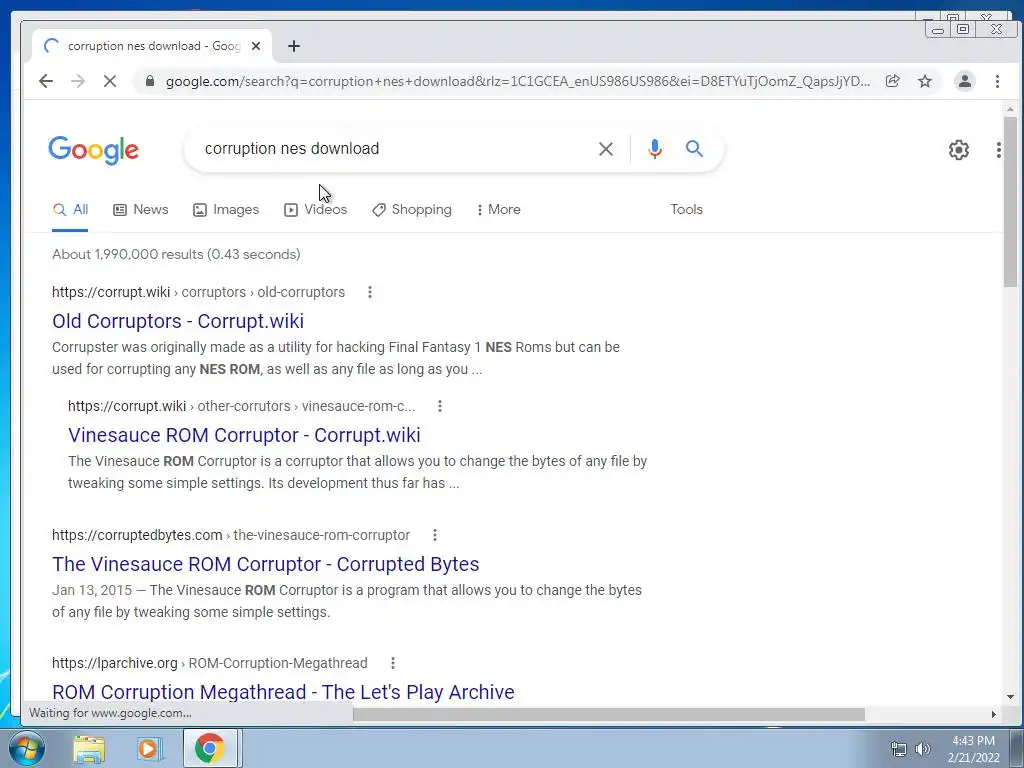
Task: Share this page icon in address bar
Action: point(892,81)
